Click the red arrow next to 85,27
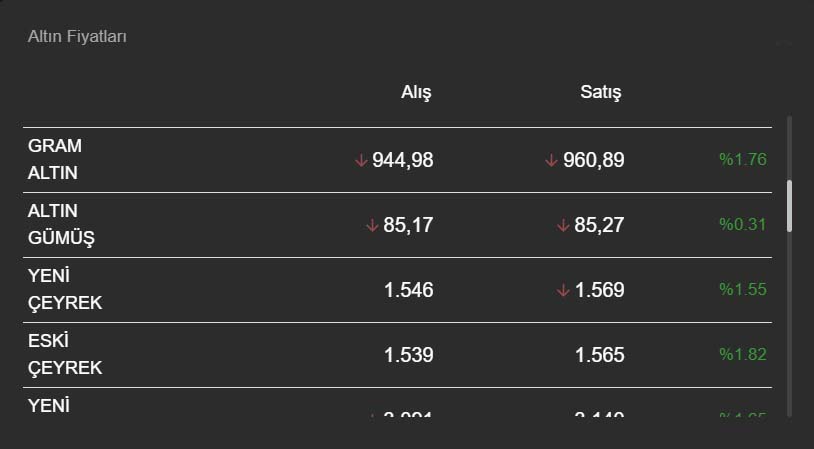814x449 pixels. coord(563,225)
